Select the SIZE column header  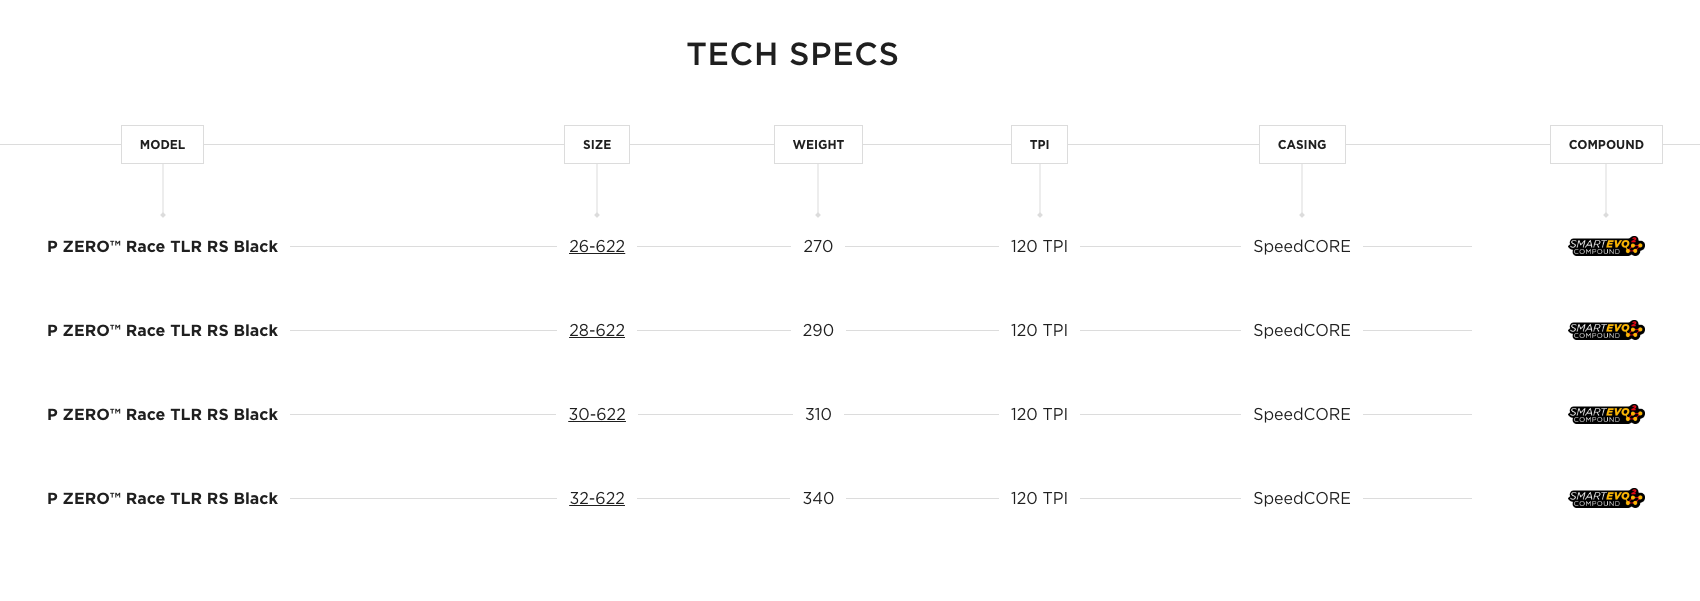click(597, 145)
